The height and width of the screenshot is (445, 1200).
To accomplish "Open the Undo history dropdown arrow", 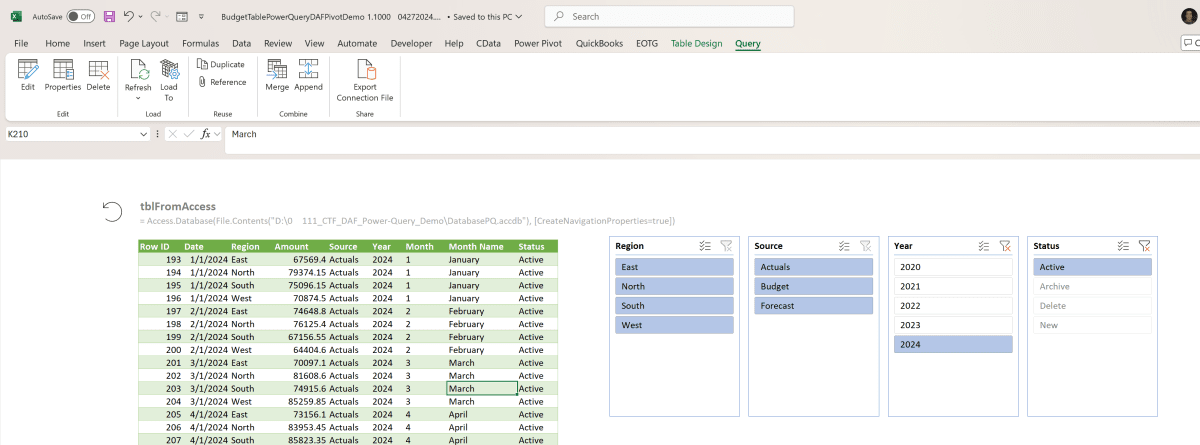I will (x=140, y=17).
